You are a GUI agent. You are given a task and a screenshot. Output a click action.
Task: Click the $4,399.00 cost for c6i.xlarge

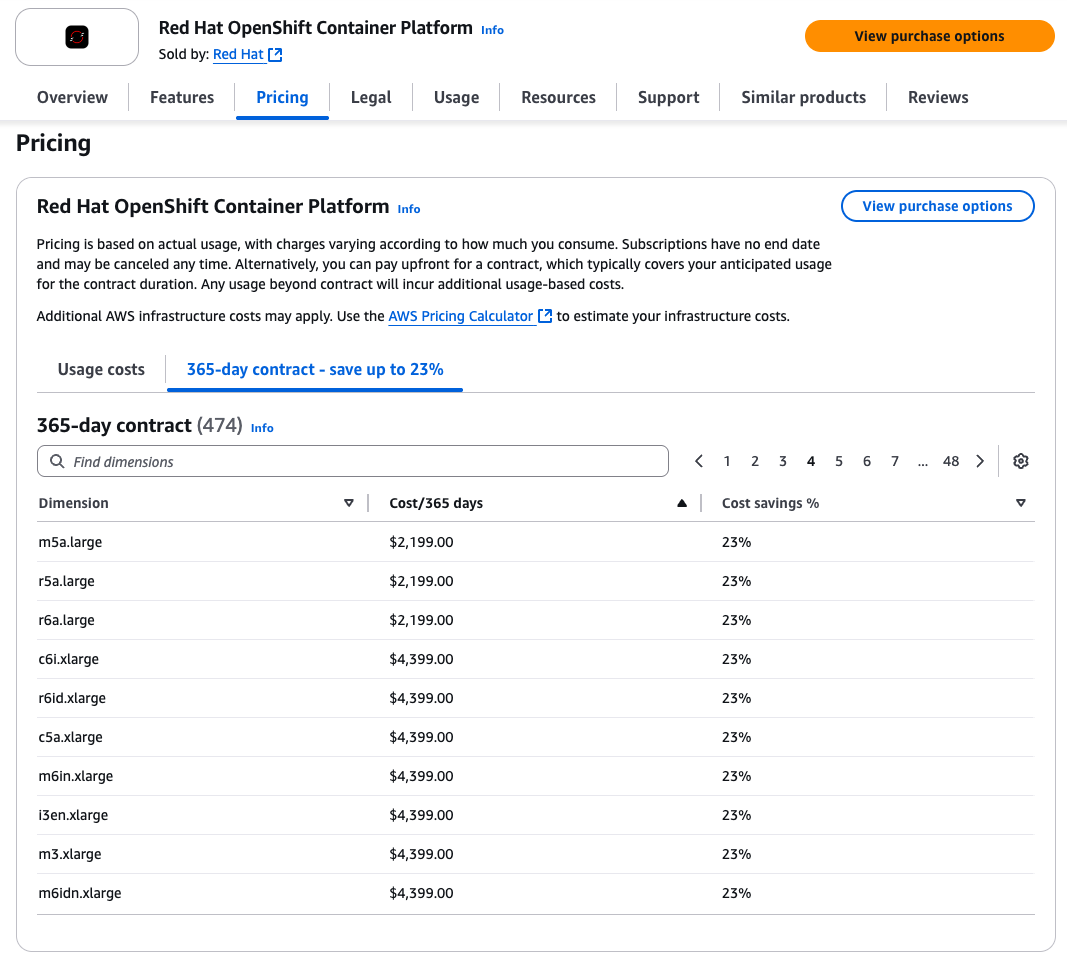(x=421, y=659)
